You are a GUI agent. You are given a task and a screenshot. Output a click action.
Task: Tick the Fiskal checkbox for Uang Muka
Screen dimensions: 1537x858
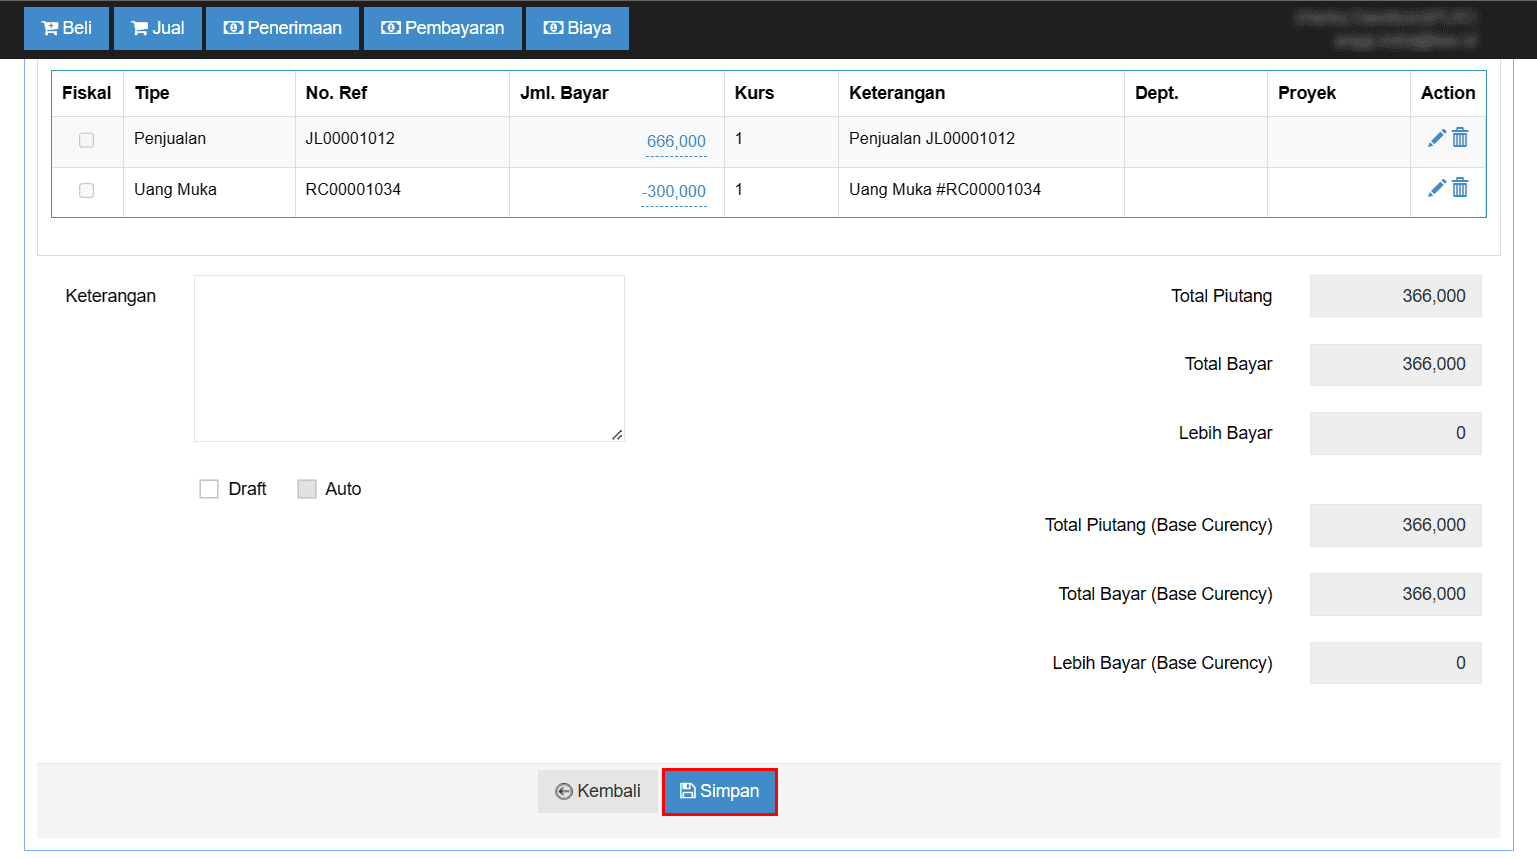point(87,190)
